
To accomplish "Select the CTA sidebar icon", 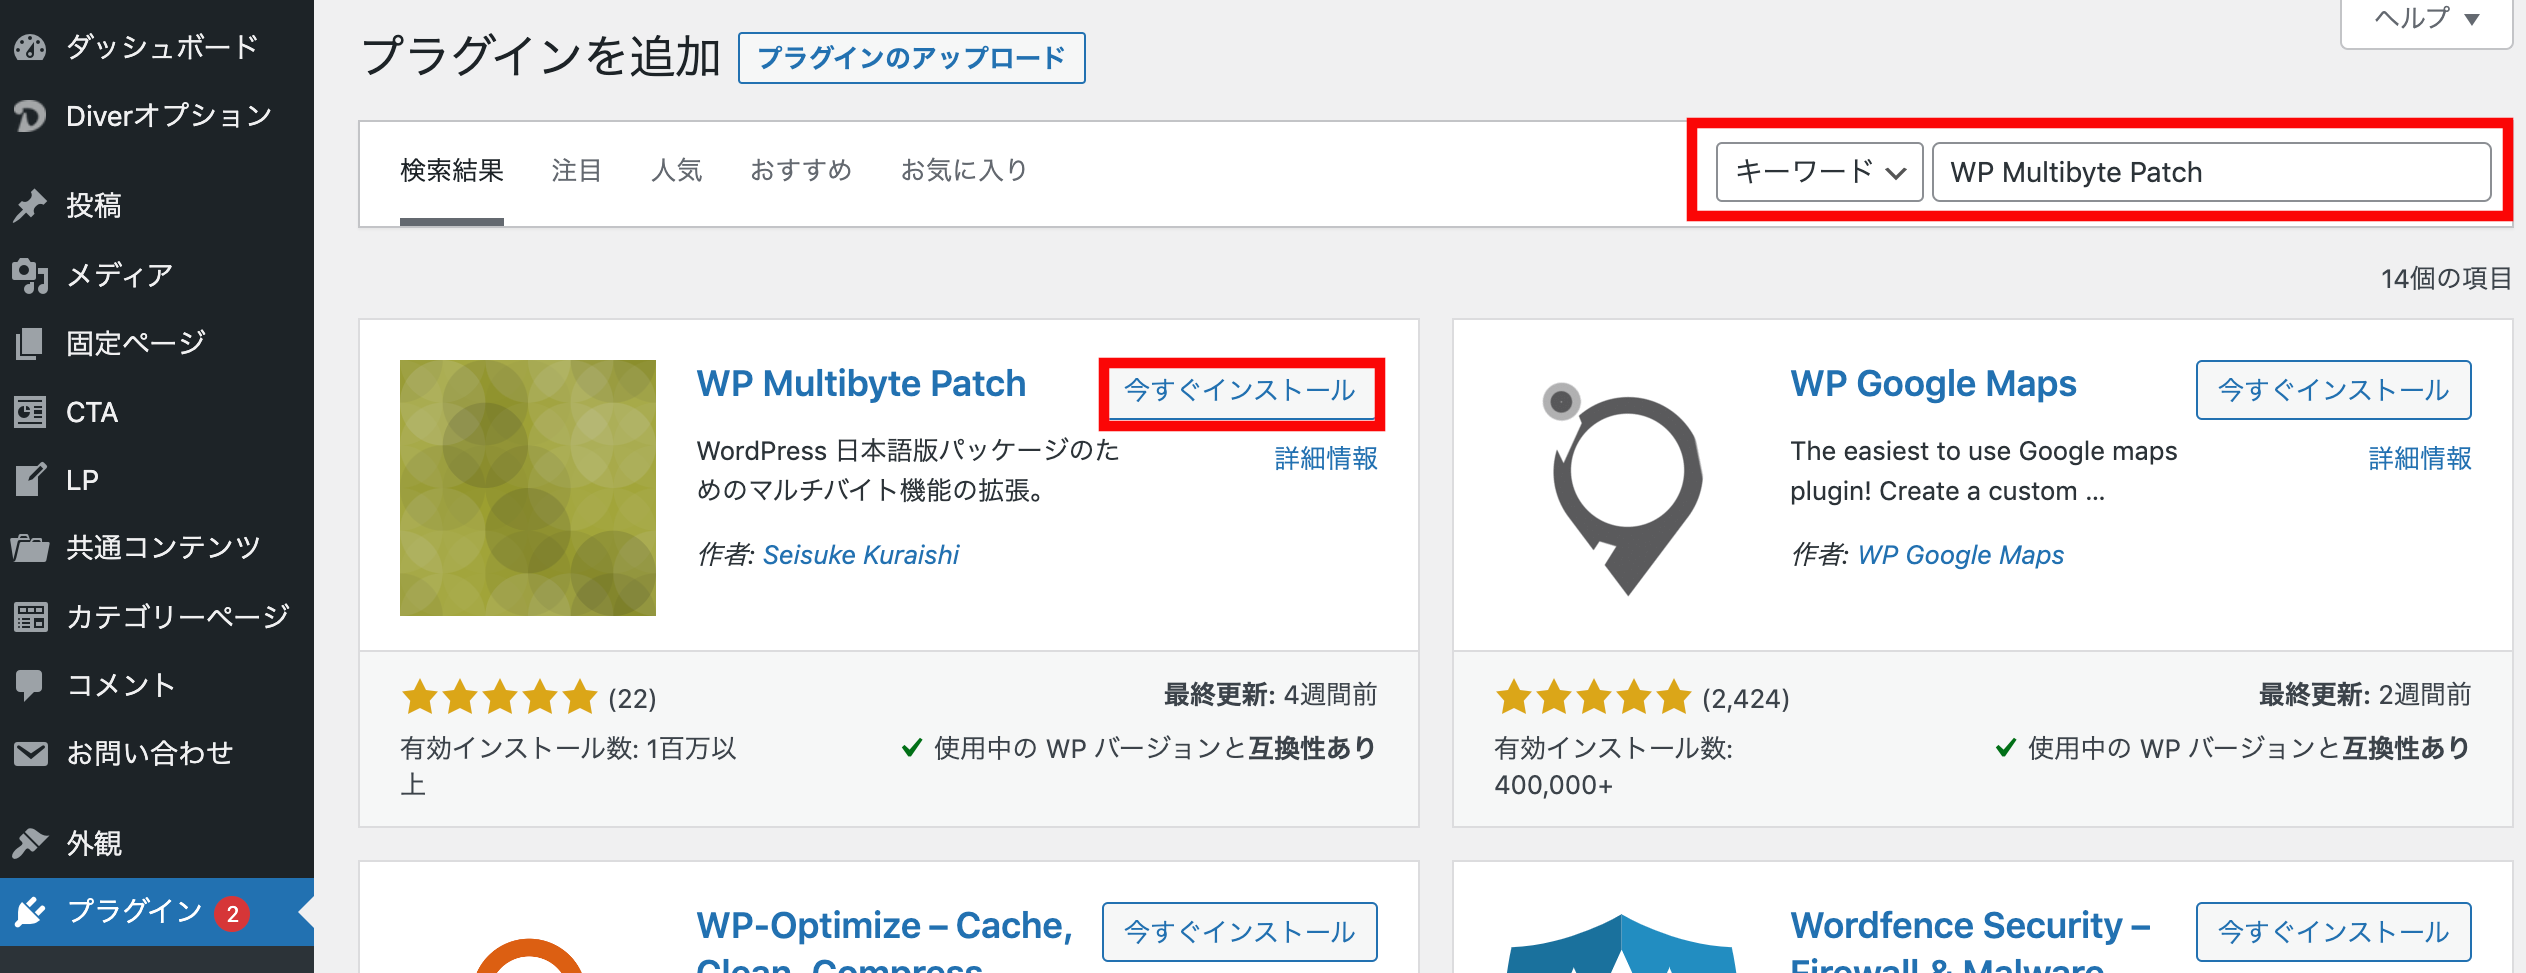I will click(31, 412).
